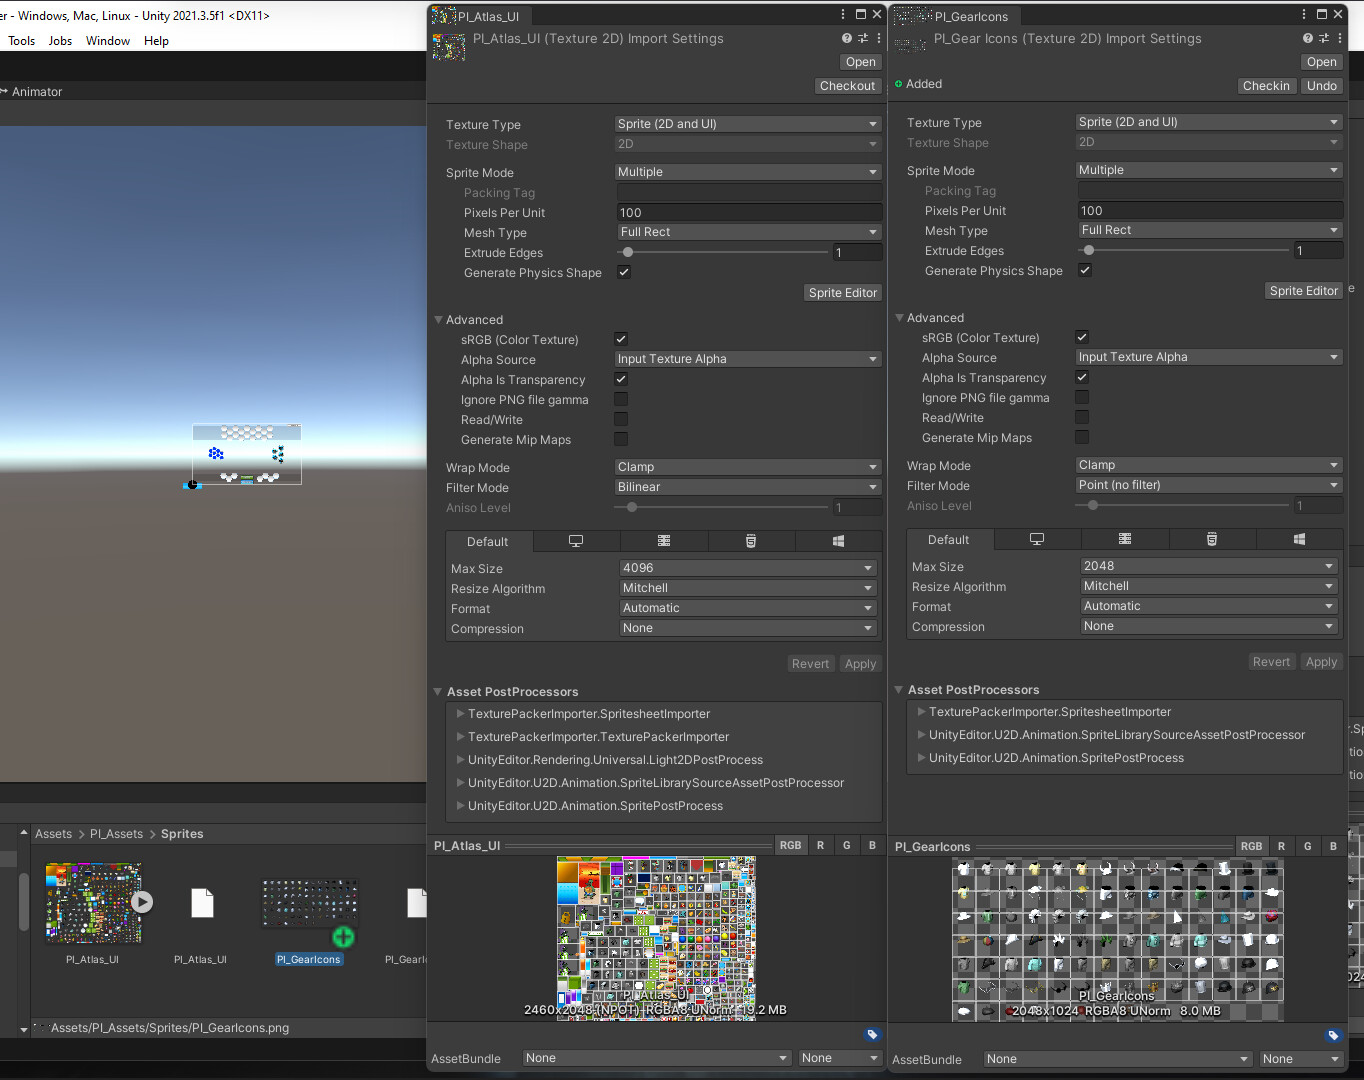
Task: Click the help icon in the Import Settings header
Action: pos(846,38)
